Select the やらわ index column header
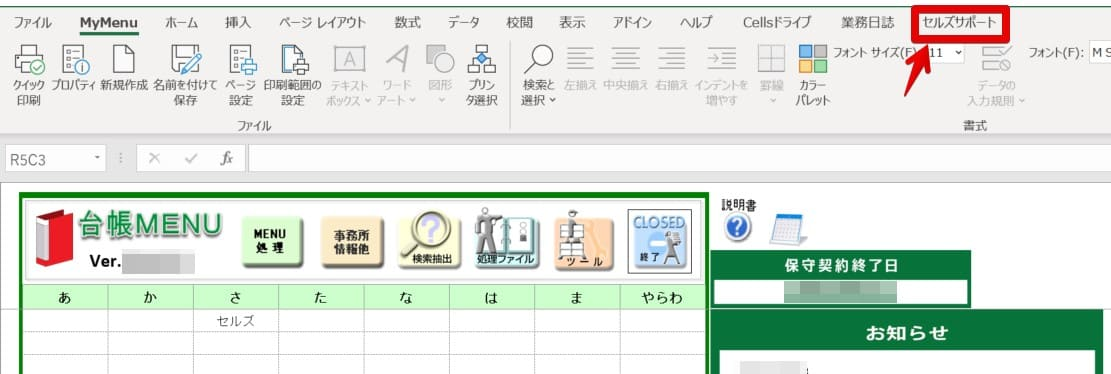1111x374 pixels. click(663, 298)
